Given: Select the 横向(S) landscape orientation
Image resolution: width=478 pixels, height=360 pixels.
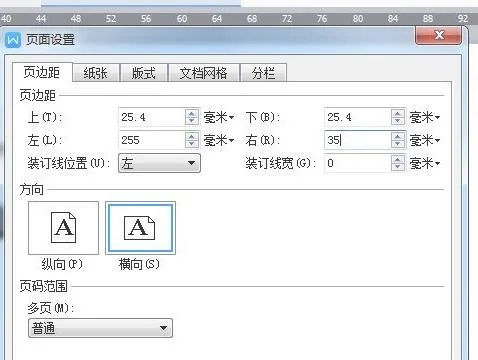Looking at the screenshot, I should [140, 228].
